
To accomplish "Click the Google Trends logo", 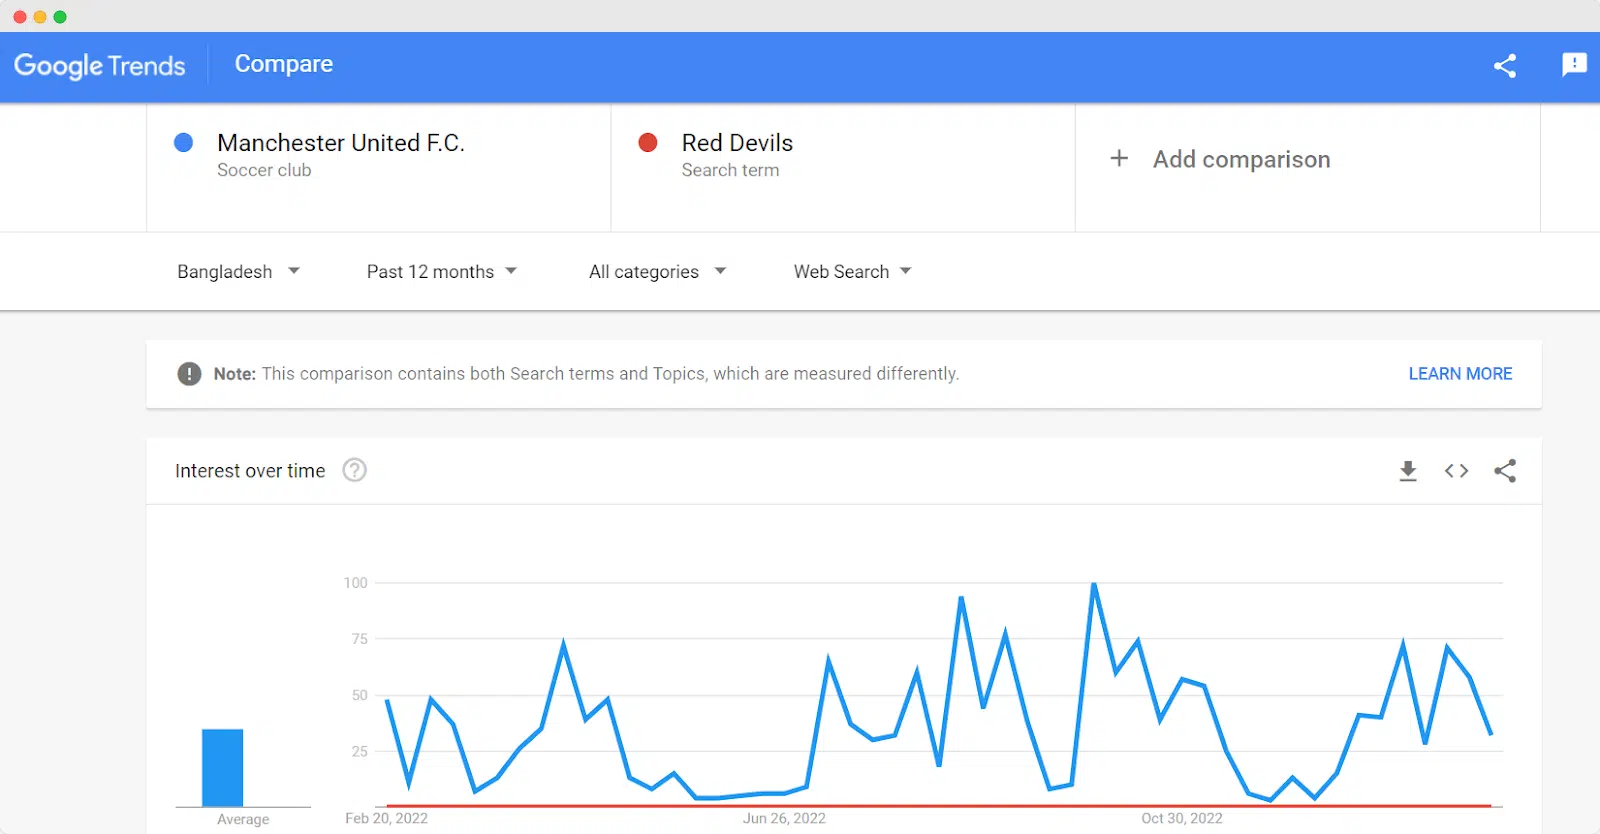I will (100, 66).
